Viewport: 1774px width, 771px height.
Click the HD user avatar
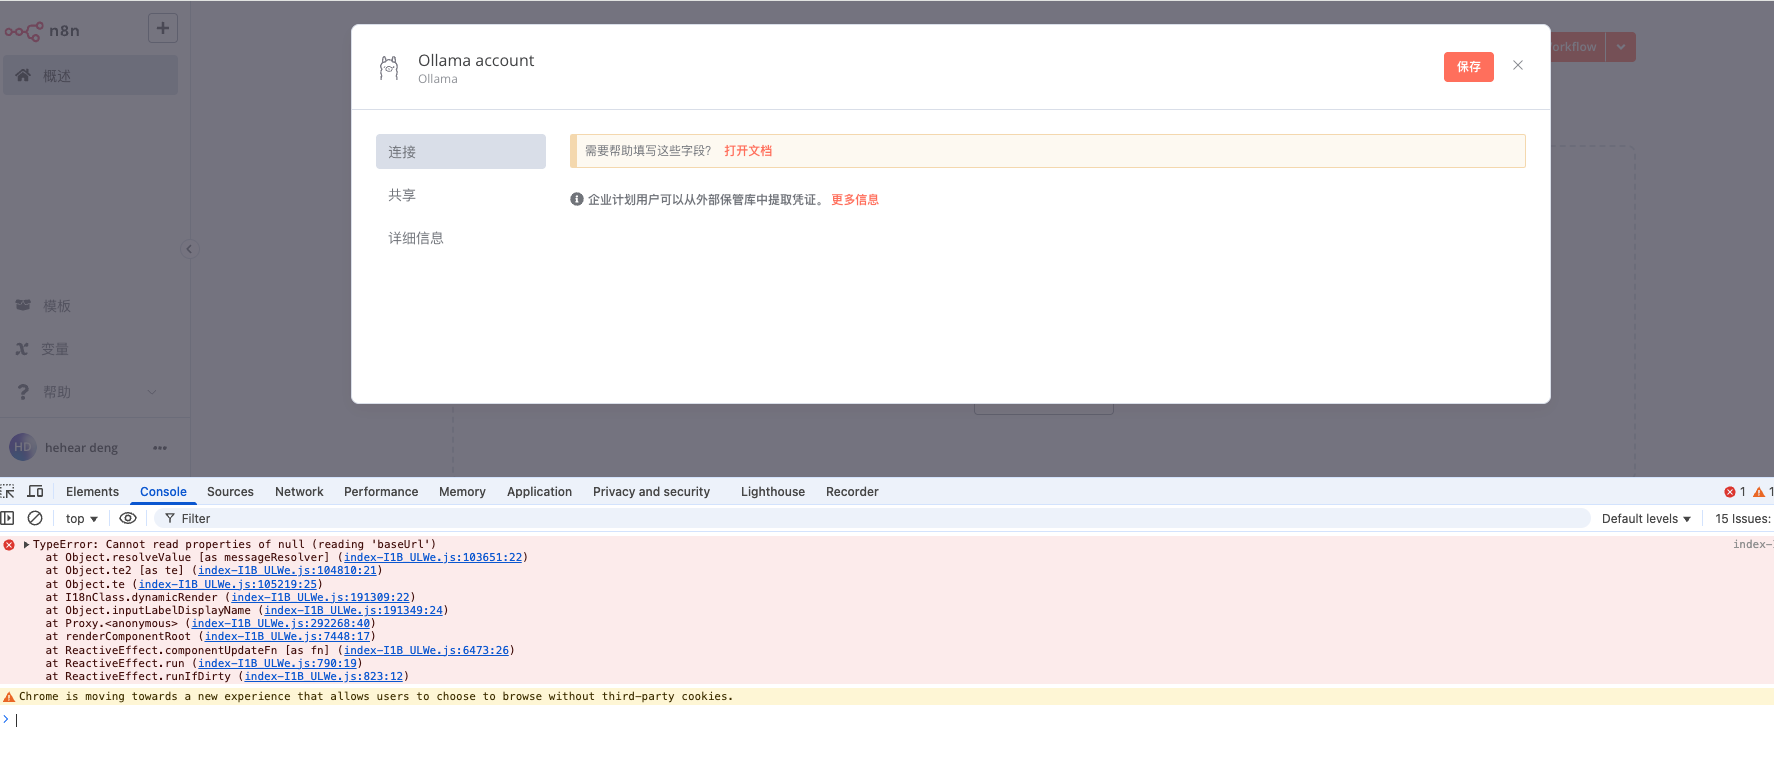point(22,447)
